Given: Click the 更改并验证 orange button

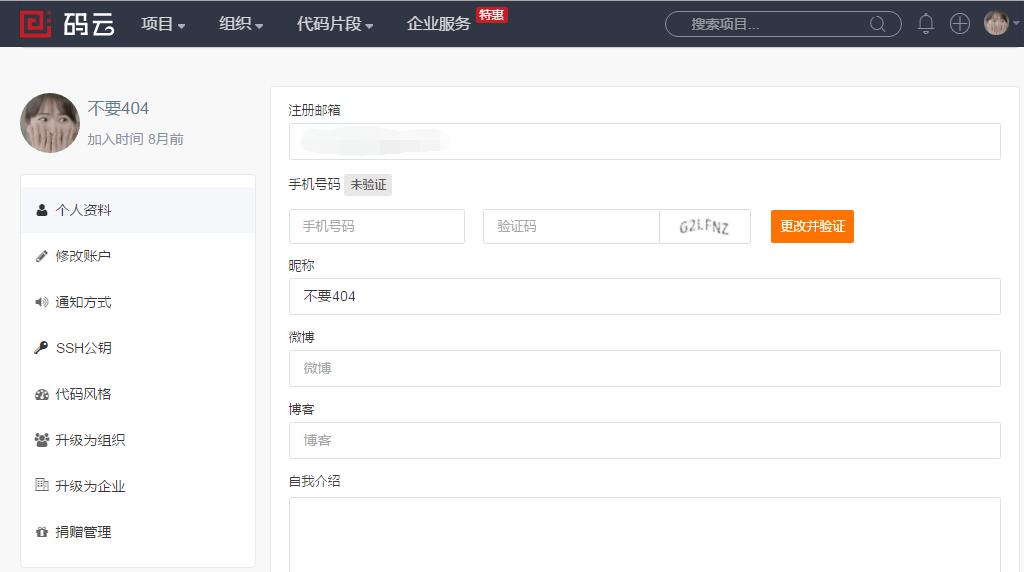Looking at the screenshot, I should tap(812, 226).
